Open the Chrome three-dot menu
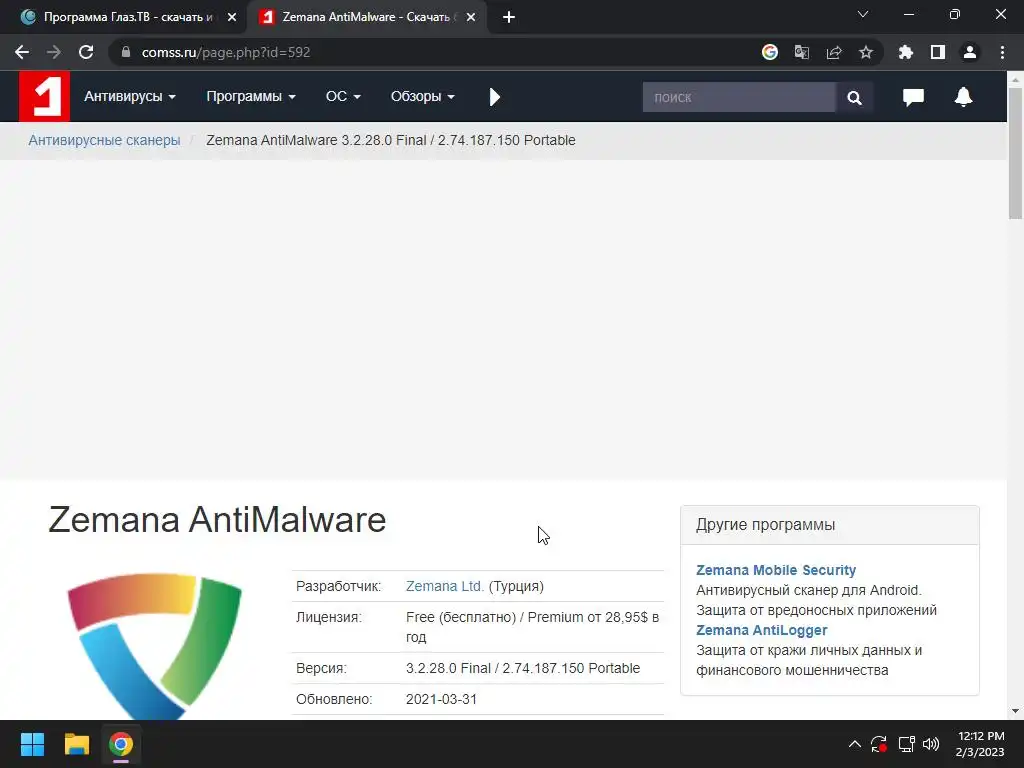Viewport: 1024px width, 768px height. coord(1002,52)
